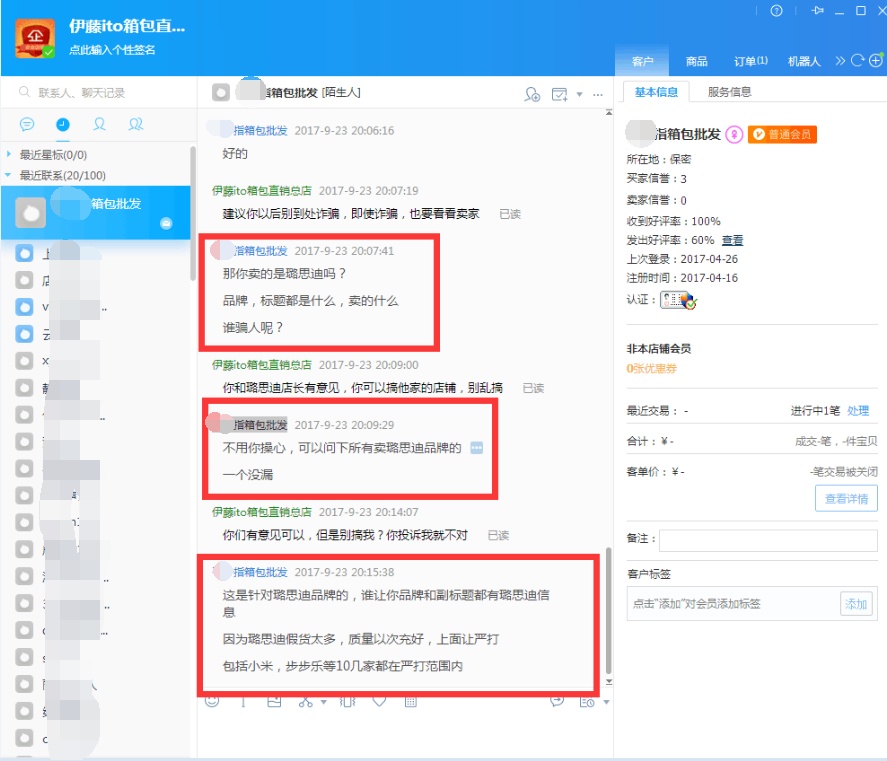The image size is (887, 761).
Task: Expand the truncated message ellipsis icon
Action: point(477,448)
